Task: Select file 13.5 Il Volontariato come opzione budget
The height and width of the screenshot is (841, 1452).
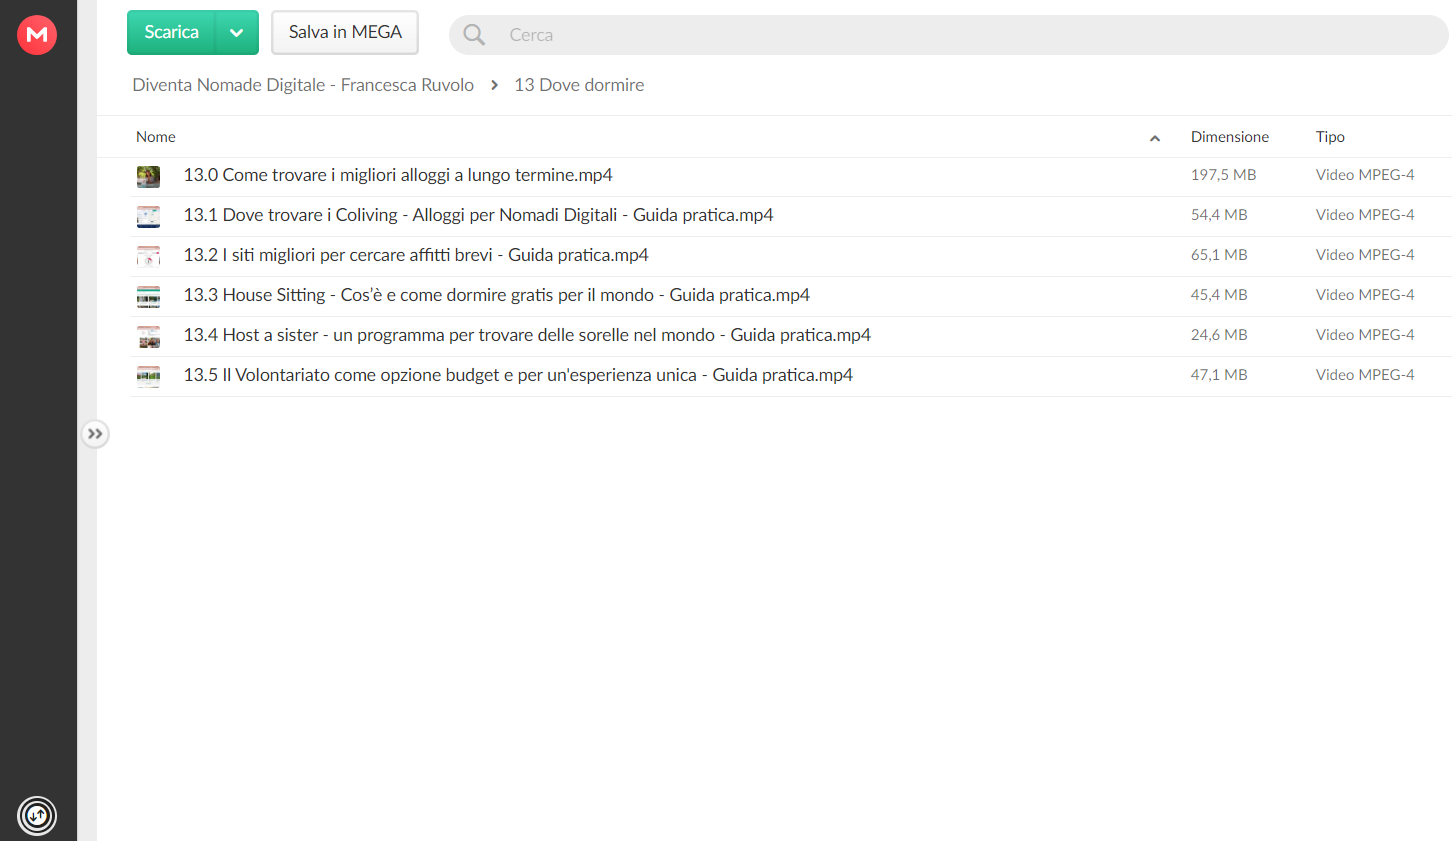Action: click(x=518, y=375)
